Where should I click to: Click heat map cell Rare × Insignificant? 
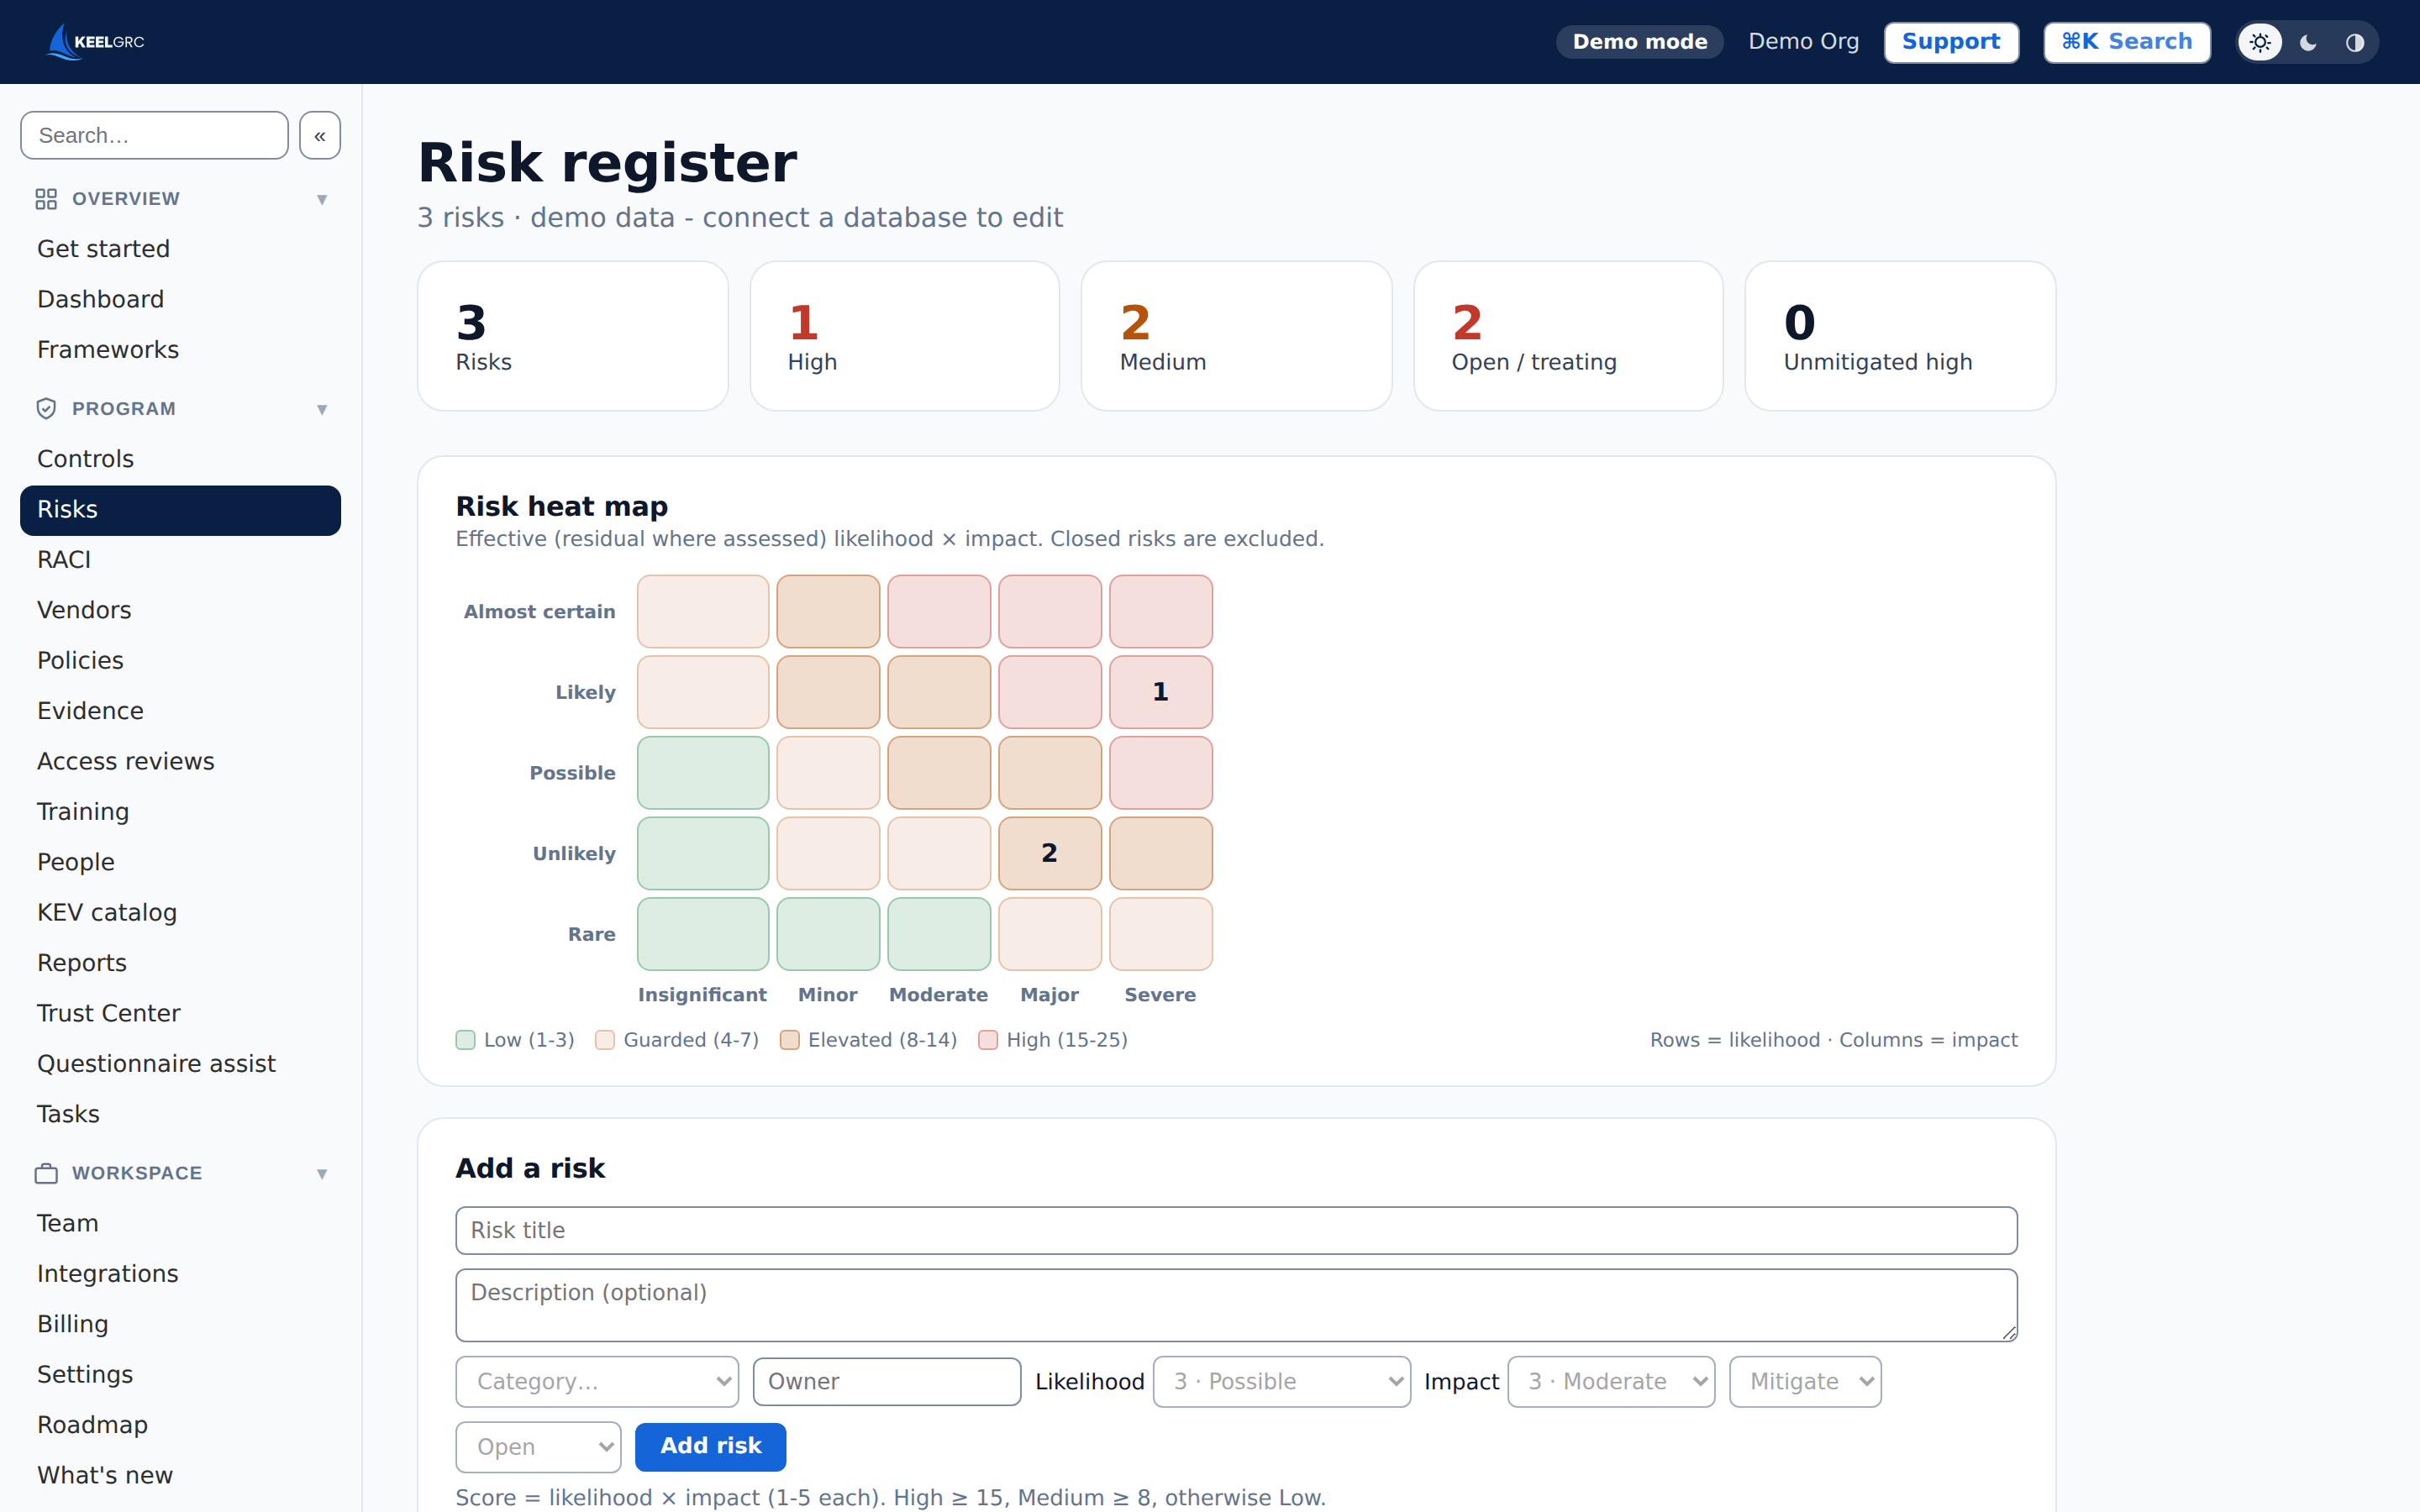pyautogui.click(x=703, y=934)
